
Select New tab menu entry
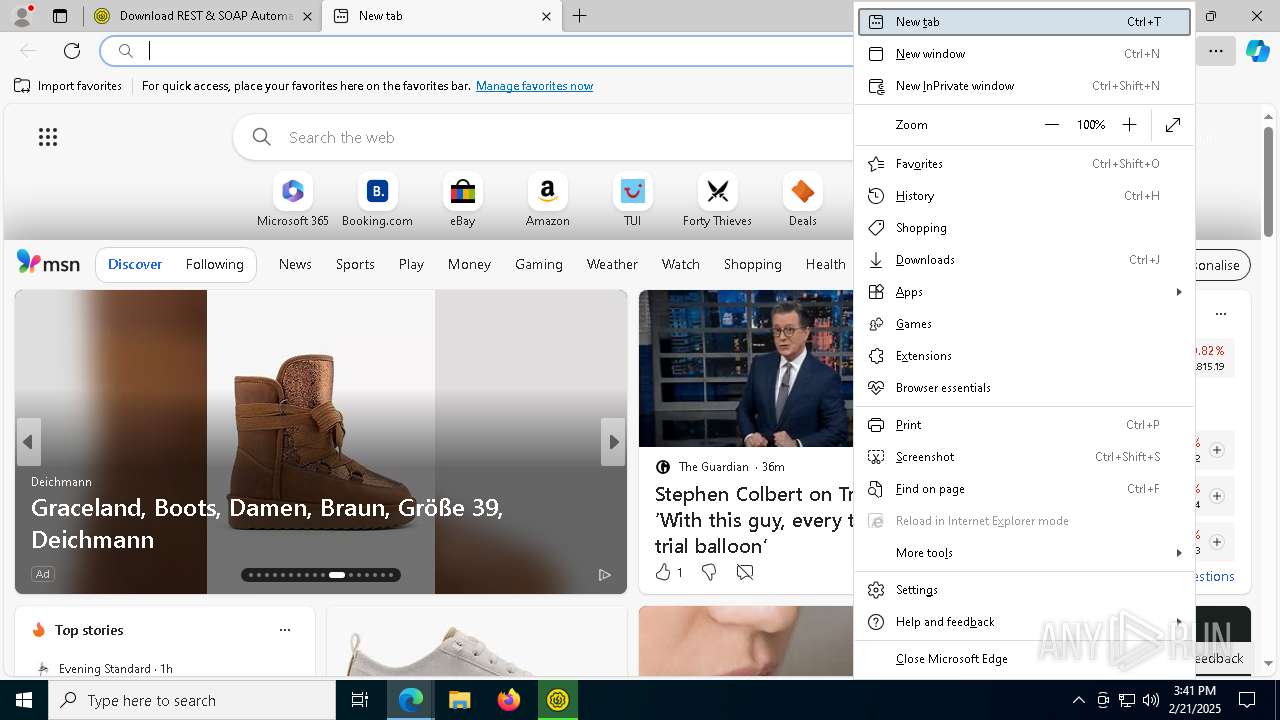pyautogui.click(x=1025, y=22)
